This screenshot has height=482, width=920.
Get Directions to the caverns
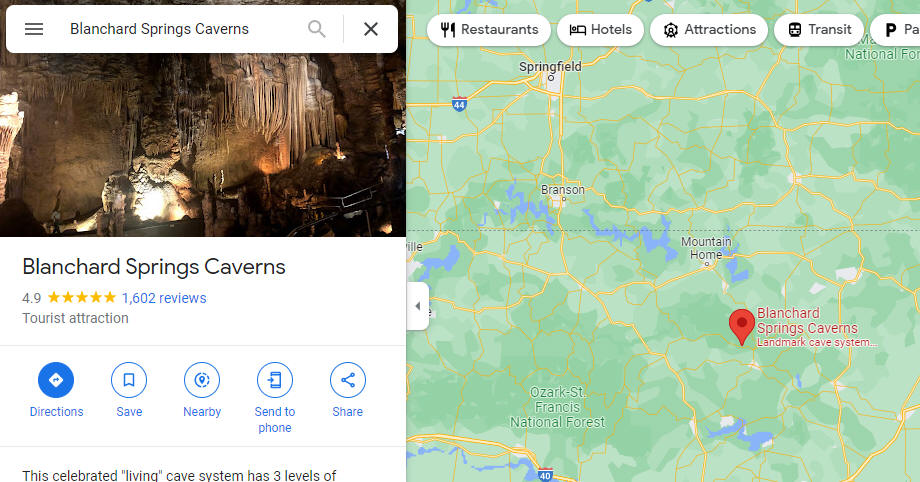pyautogui.click(x=56, y=390)
